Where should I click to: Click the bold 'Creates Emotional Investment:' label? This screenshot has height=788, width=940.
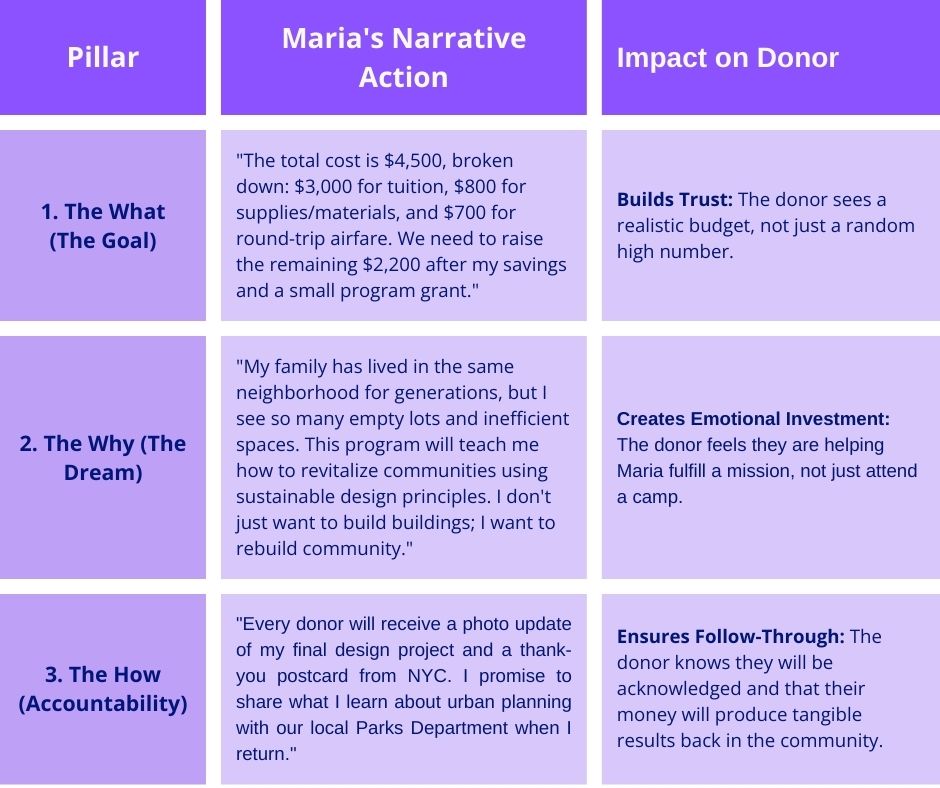tap(753, 419)
